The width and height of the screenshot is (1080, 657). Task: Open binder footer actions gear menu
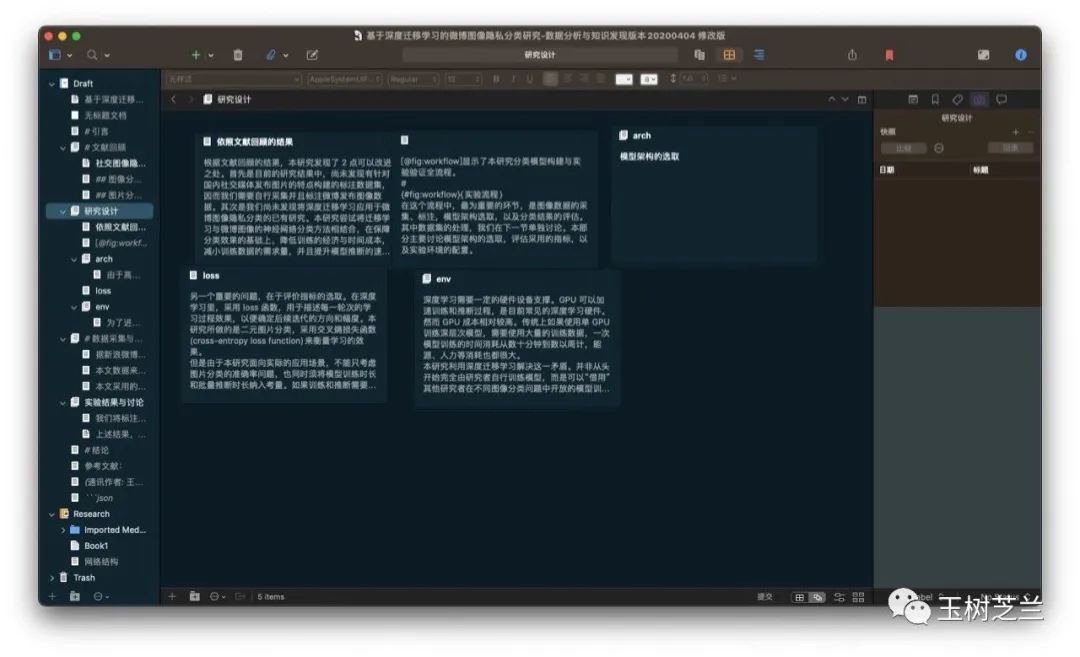pos(101,596)
